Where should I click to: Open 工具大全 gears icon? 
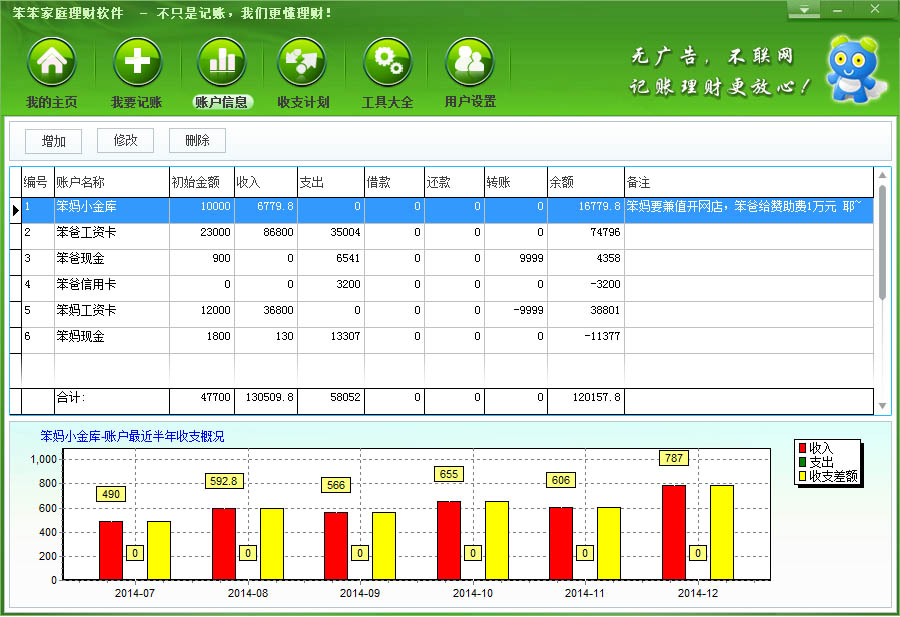point(387,64)
